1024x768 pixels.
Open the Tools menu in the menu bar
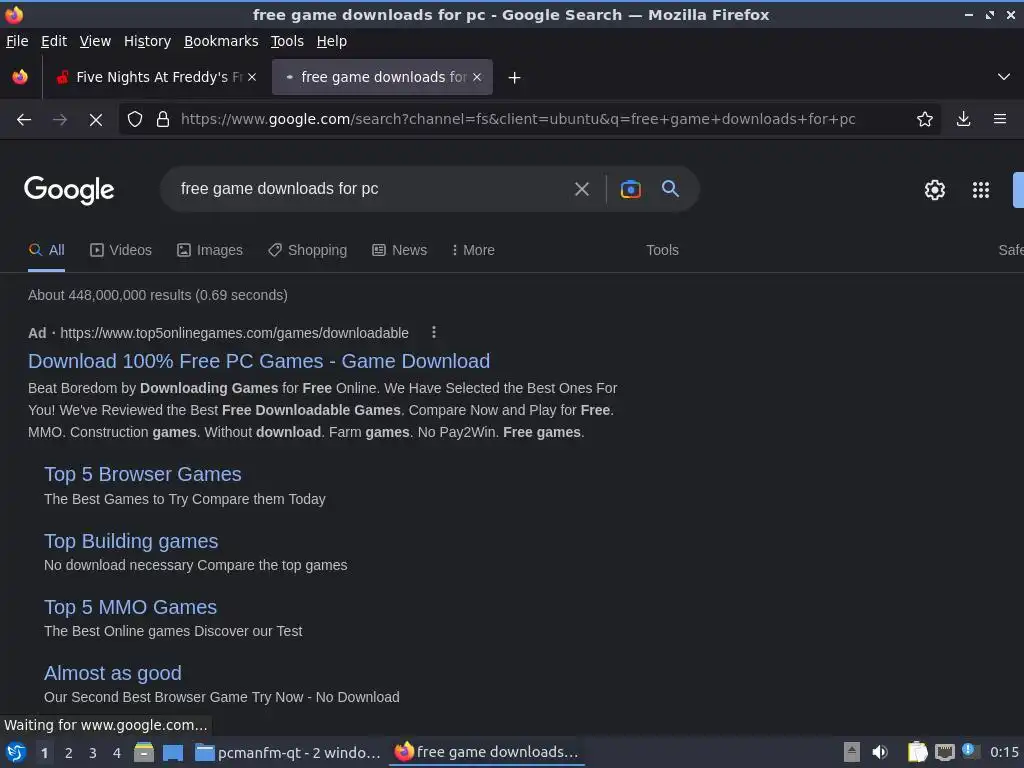point(287,41)
